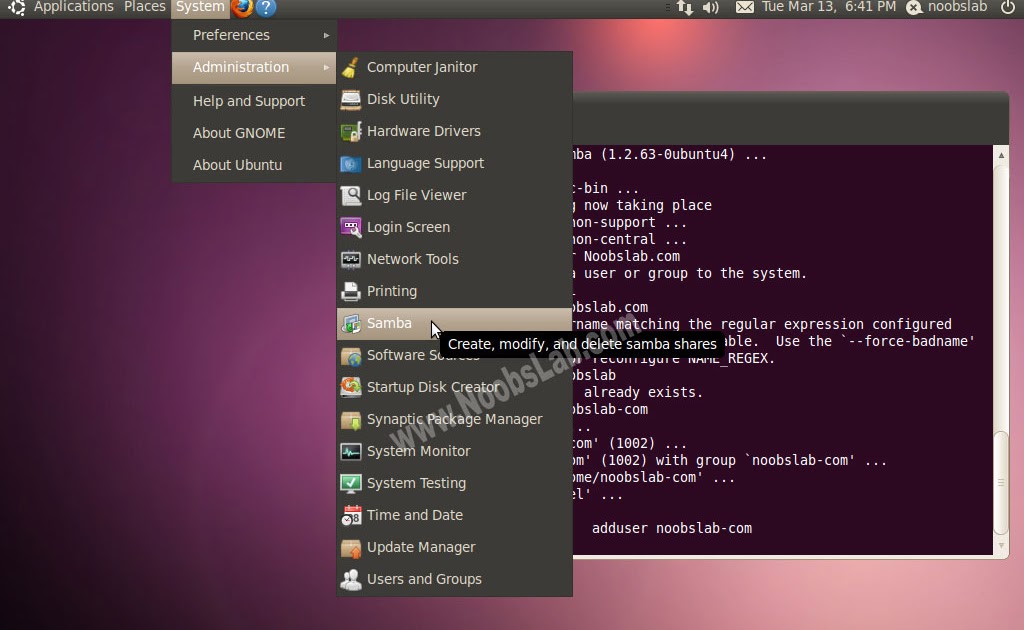This screenshot has height=630, width=1024.
Task: Click terminal scrollbar up arrow
Action: (x=1001, y=155)
